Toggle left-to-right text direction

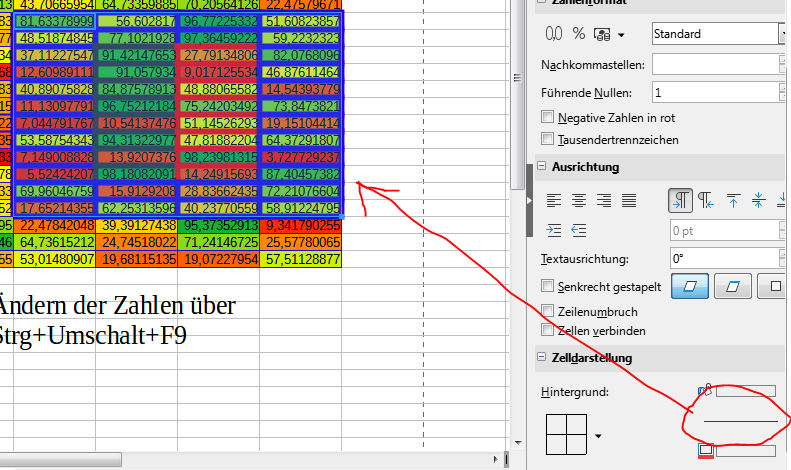[x=681, y=201]
